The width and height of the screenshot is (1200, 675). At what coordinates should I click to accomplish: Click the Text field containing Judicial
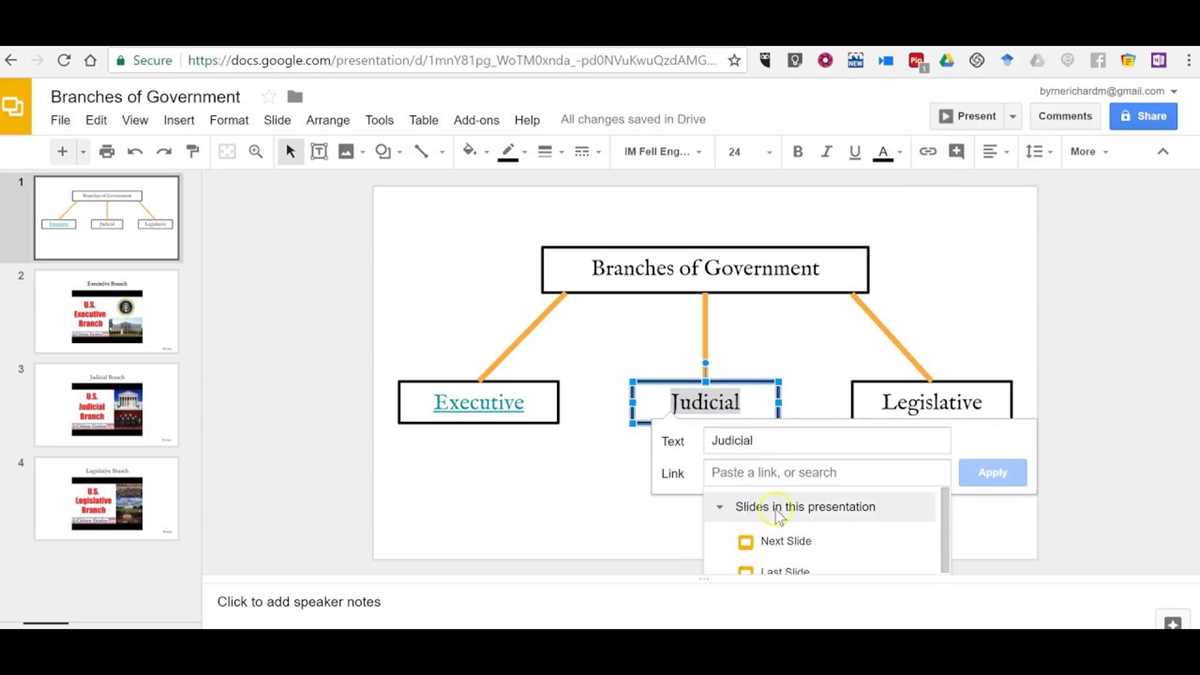click(827, 441)
